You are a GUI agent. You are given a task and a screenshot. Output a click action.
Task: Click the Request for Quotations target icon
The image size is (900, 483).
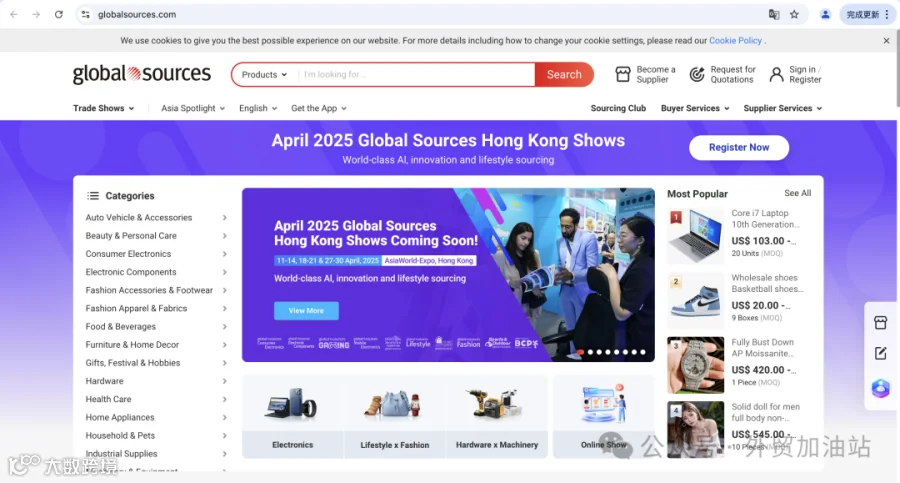click(x=697, y=74)
